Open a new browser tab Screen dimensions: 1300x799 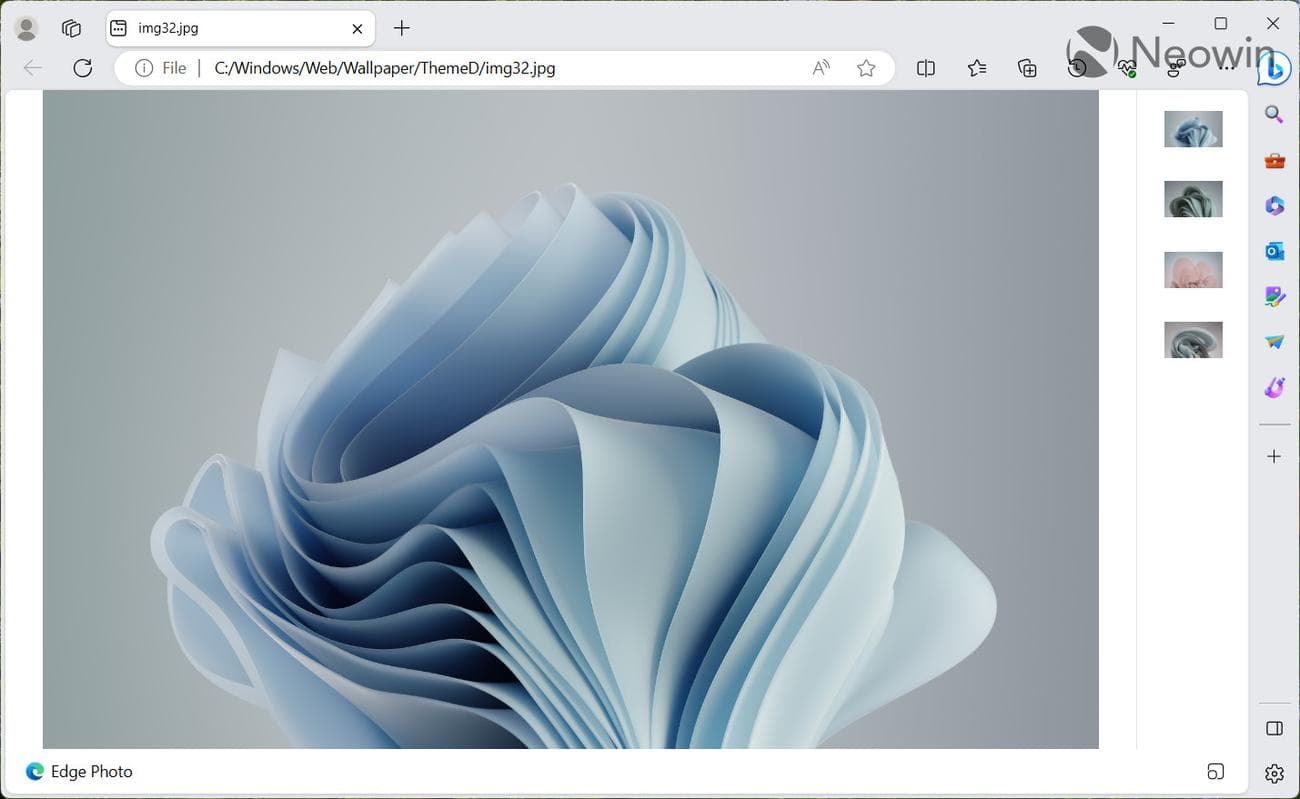[401, 28]
